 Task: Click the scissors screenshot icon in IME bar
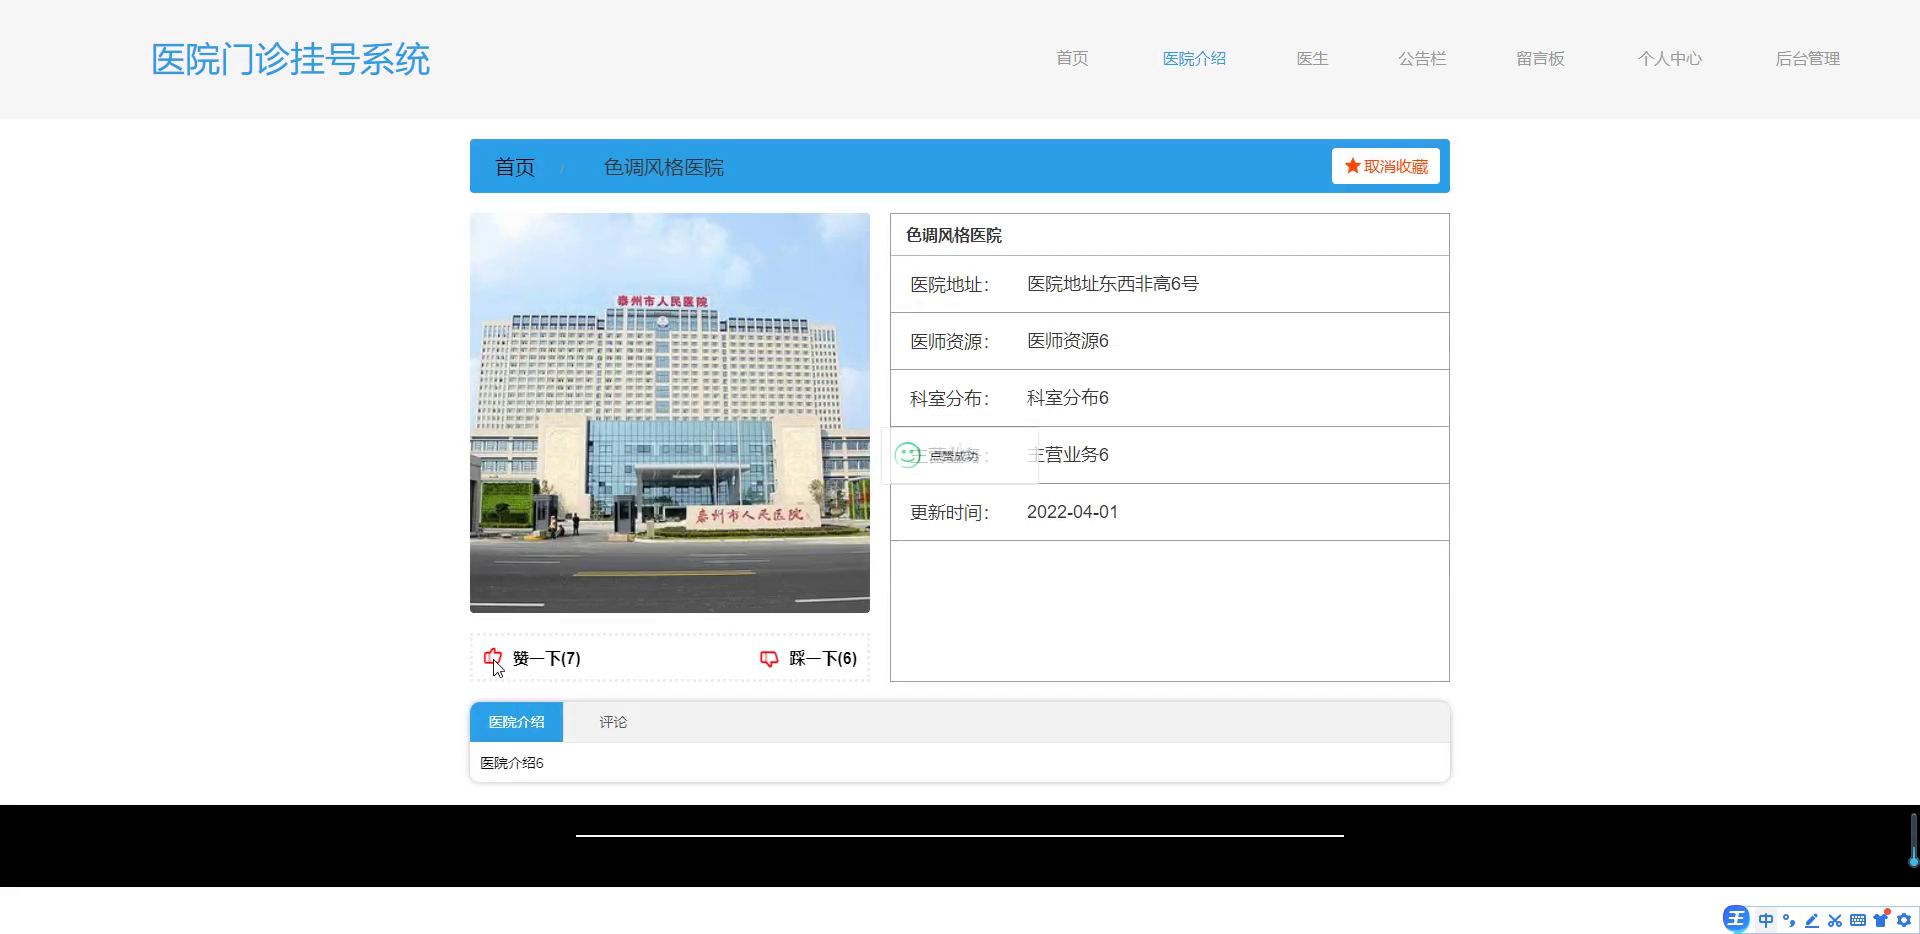[x=1835, y=920]
